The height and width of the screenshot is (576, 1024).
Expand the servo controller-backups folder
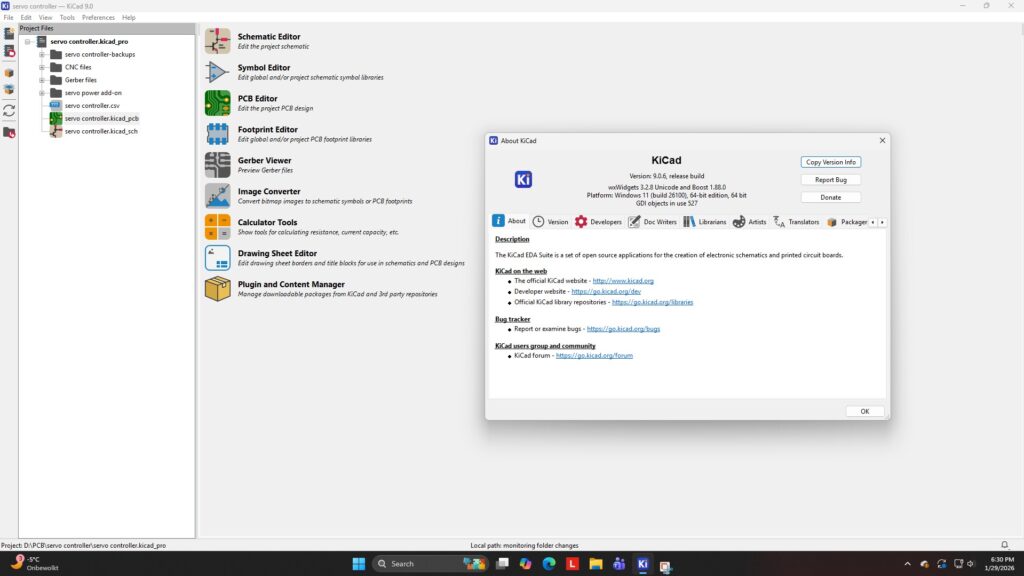(42, 54)
